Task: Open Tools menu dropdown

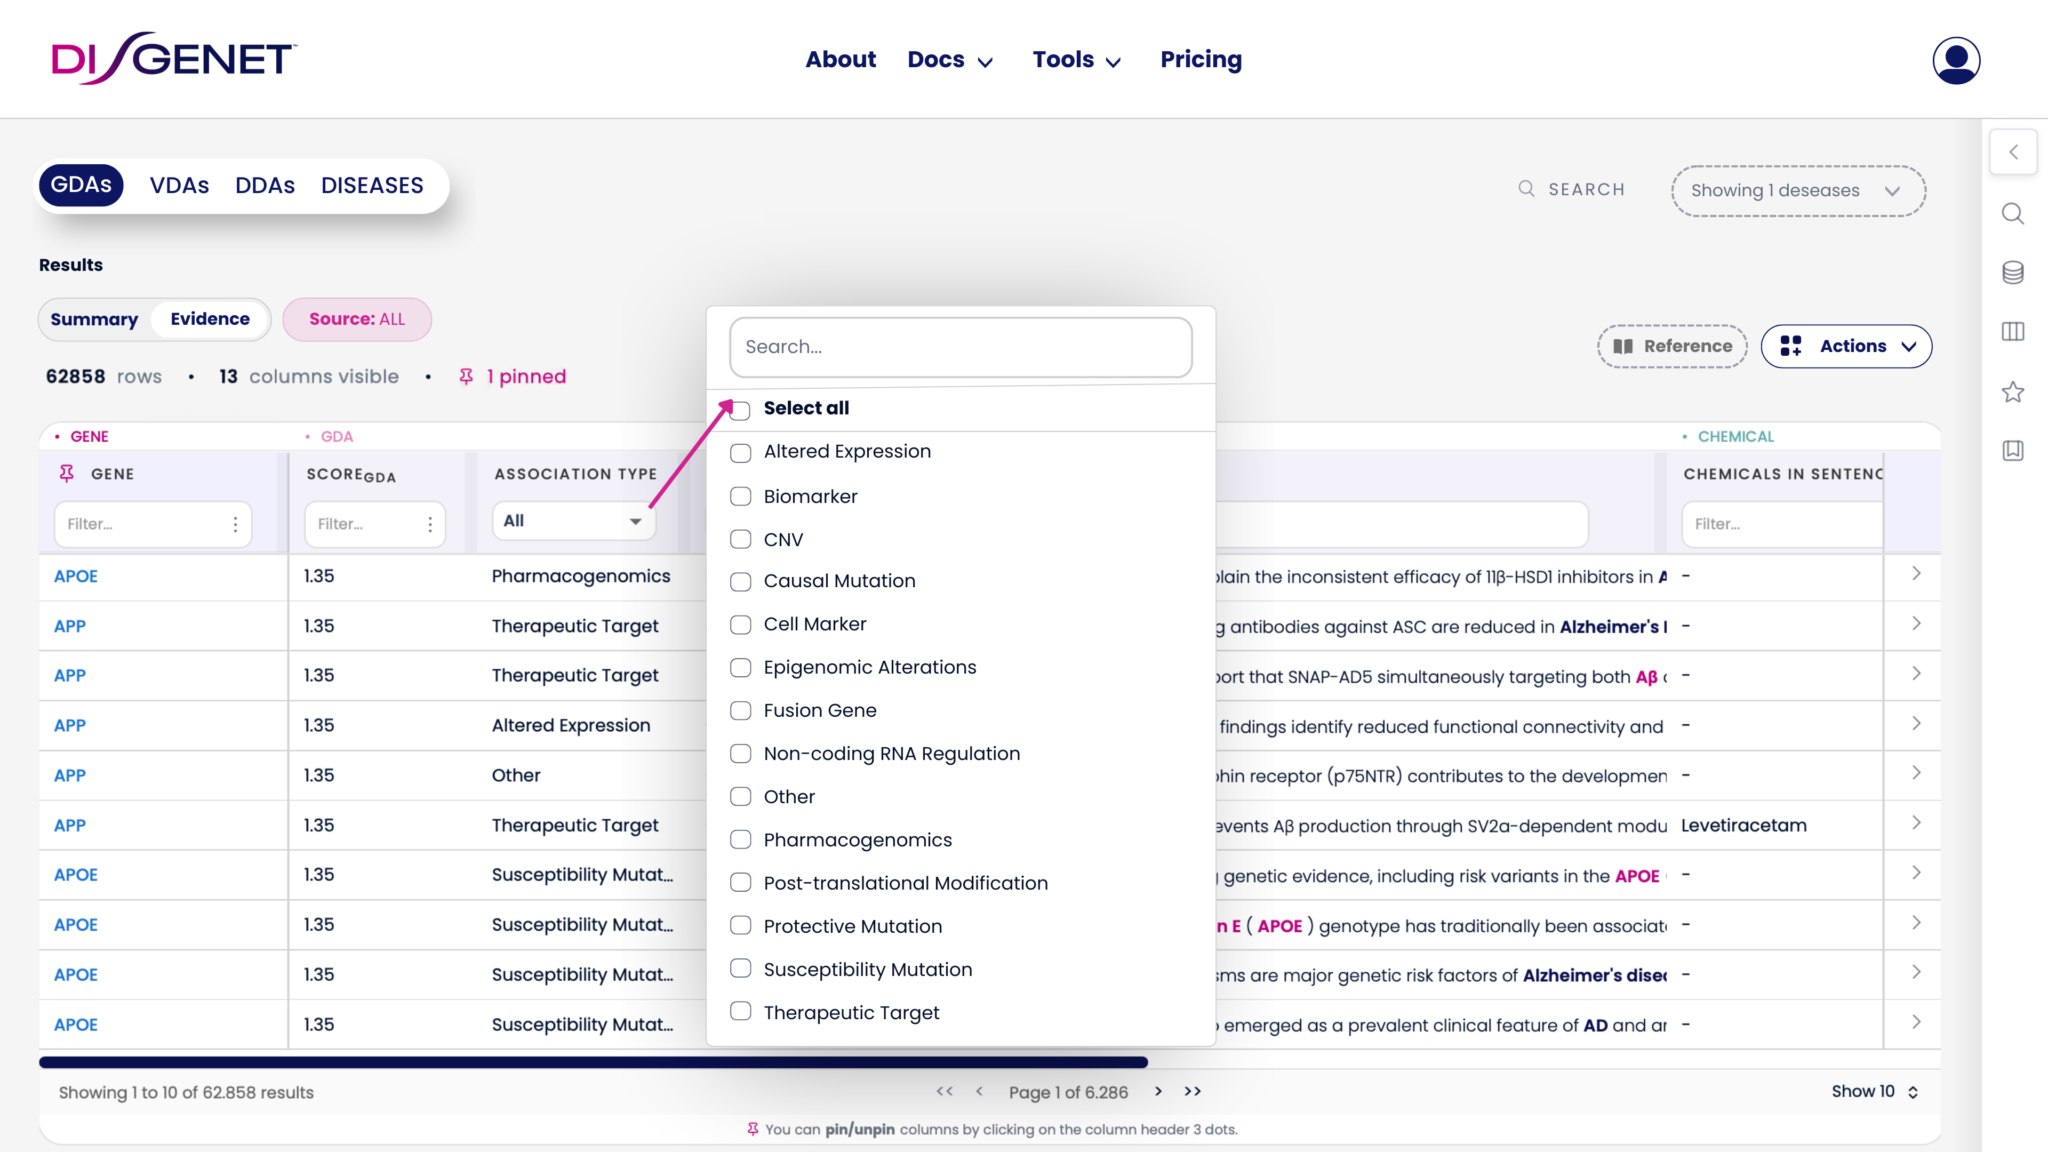Action: tap(1077, 60)
